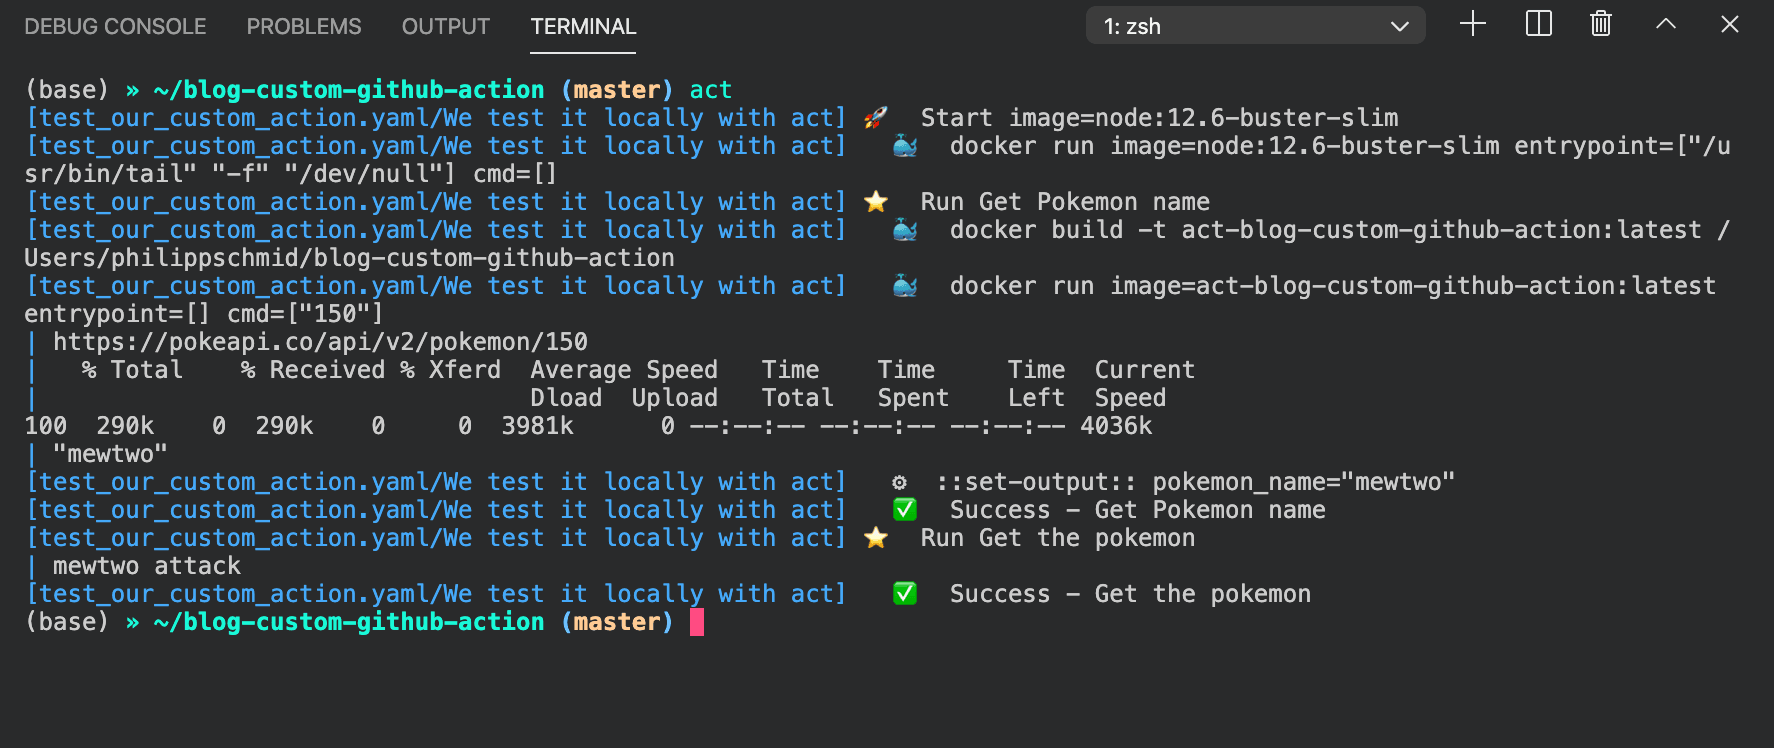Open the pokeapi.co/api/v2/pokemon/150 URL

[320, 342]
